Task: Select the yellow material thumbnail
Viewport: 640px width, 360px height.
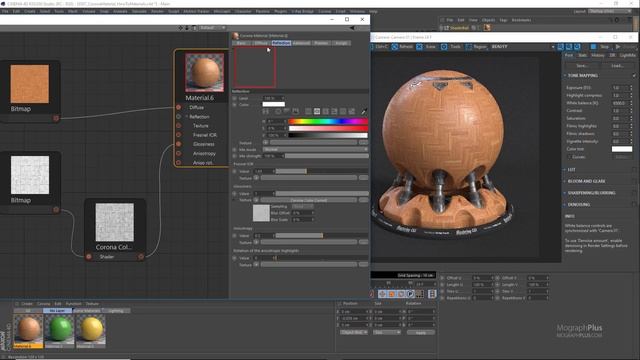Action: coord(91,329)
